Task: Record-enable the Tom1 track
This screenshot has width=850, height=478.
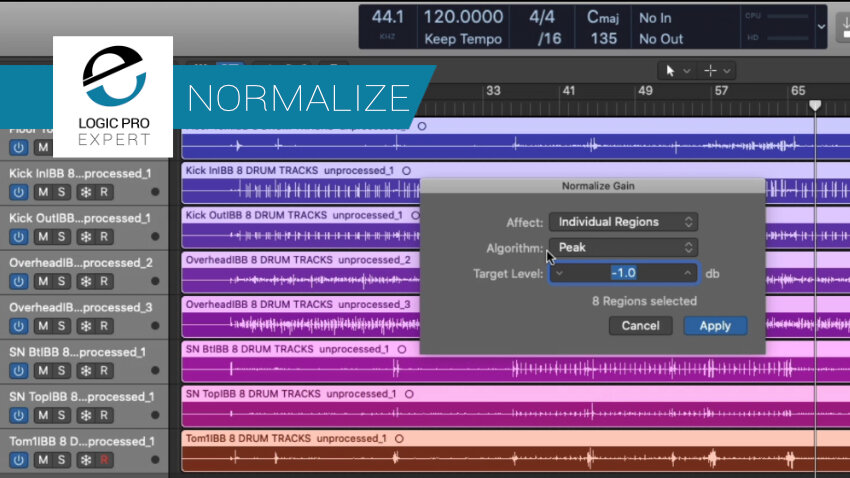Action: (104, 460)
